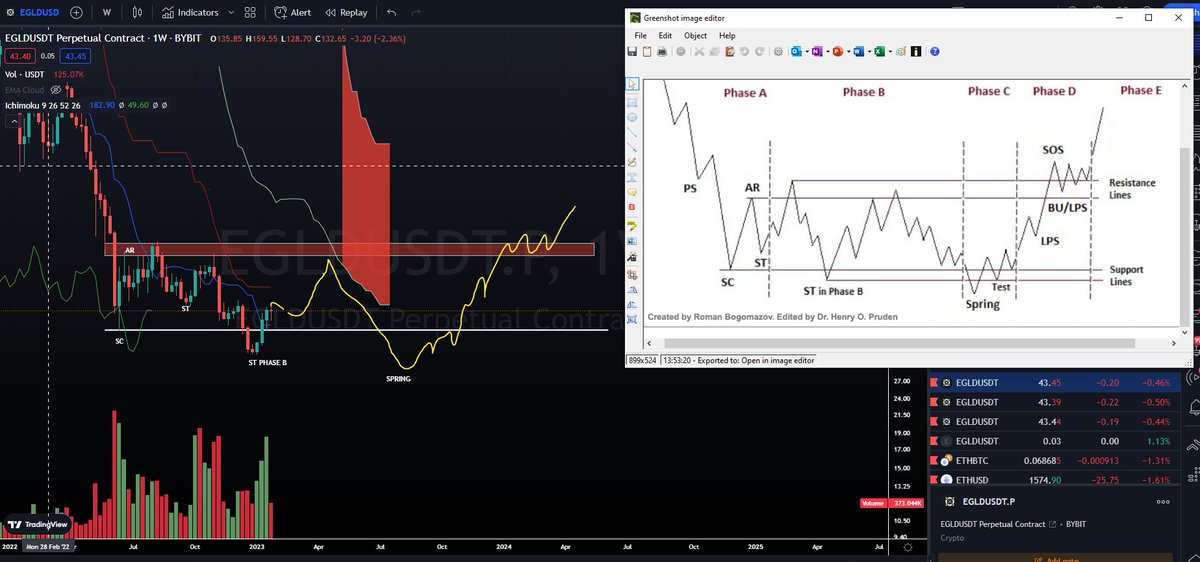Toggle the red flag on ETHBTC row
This screenshot has width=1200, height=562.
[934, 460]
